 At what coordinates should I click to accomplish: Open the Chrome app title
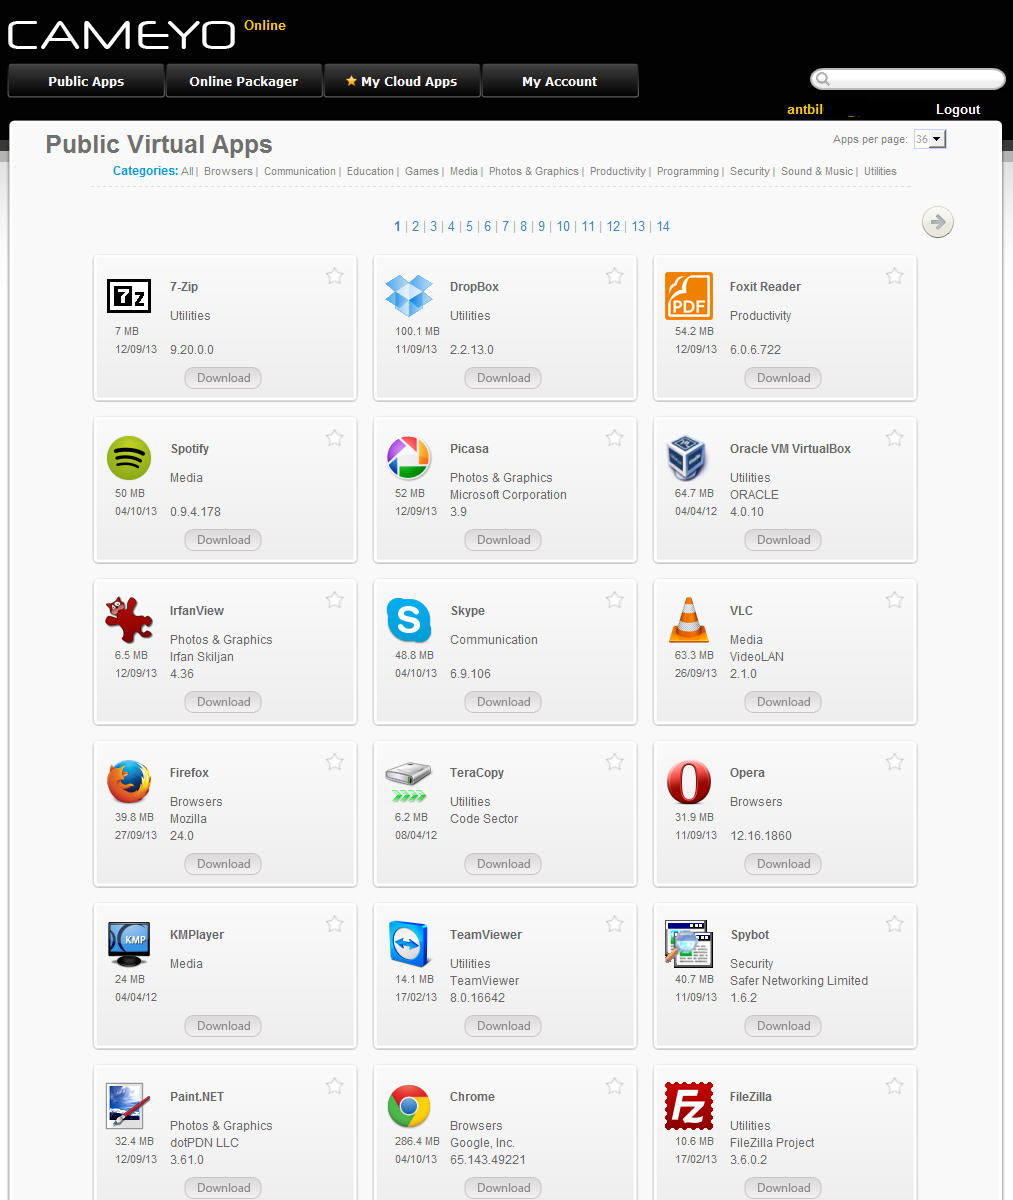pos(472,1097)
